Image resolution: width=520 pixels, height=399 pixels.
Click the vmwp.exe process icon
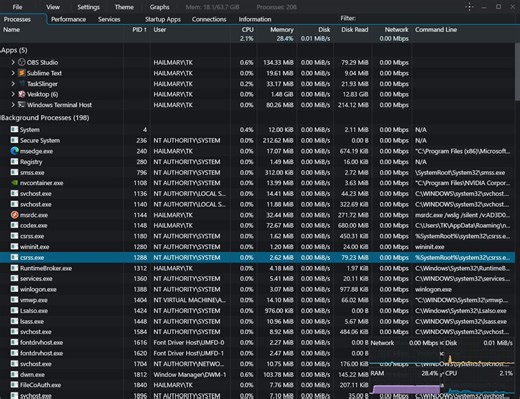pyautogui.click(x=14, y=300)
